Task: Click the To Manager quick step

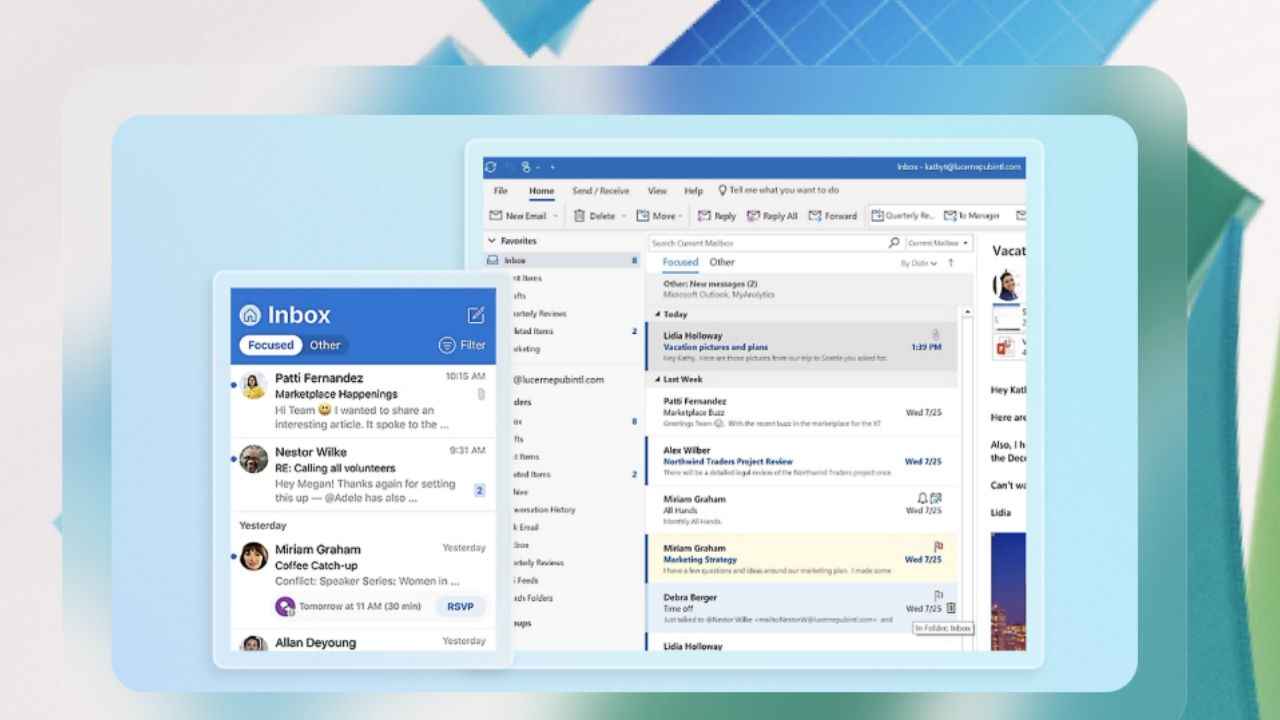Action: 970,215
